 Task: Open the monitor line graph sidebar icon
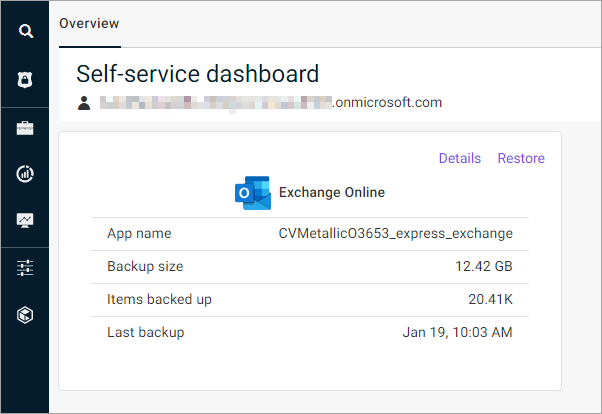click(x=25, y=220)
